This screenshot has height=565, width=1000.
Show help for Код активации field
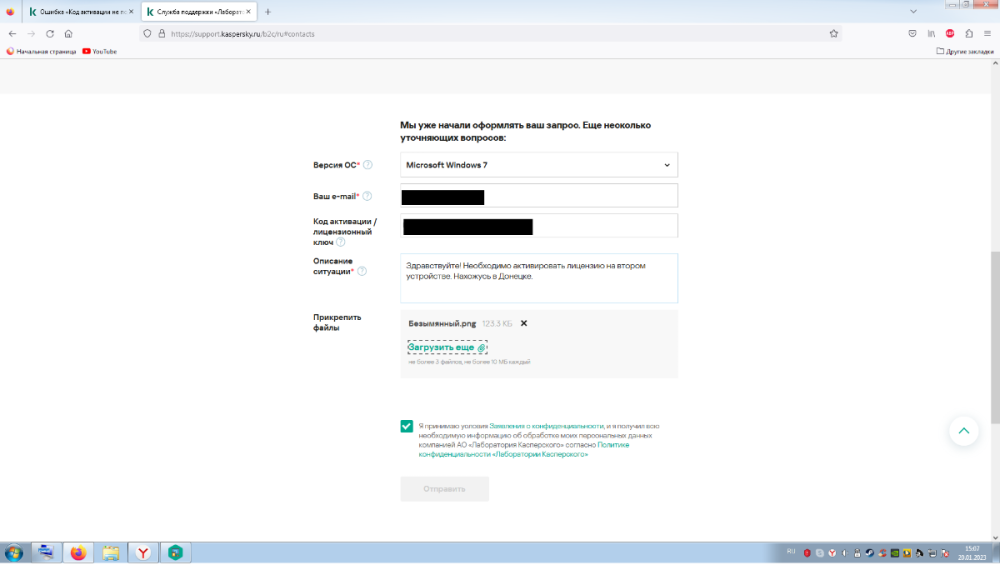tap(341, 242)
